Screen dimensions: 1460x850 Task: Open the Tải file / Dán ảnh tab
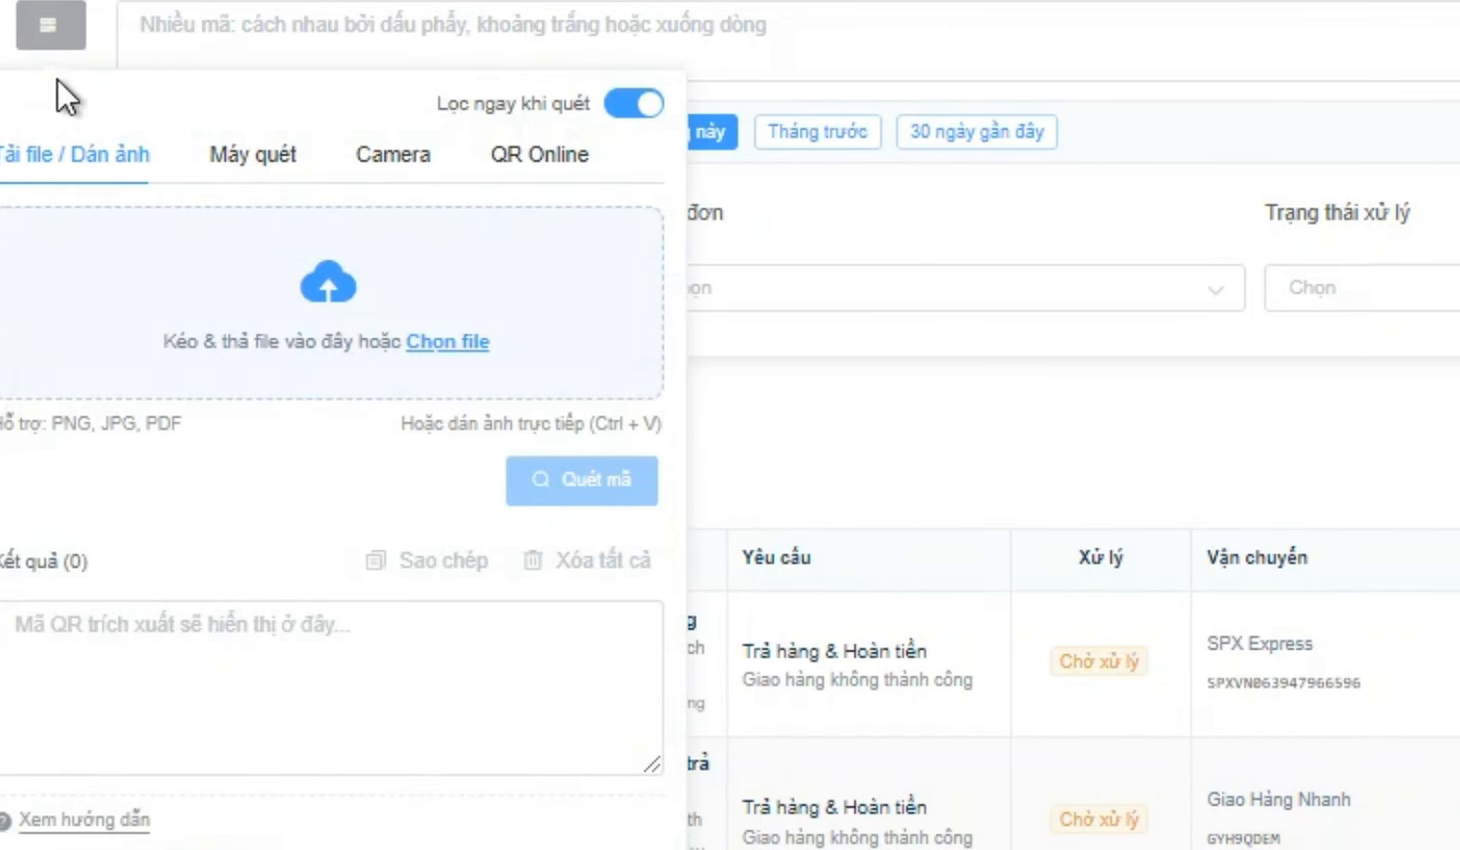tap(74, 155)
